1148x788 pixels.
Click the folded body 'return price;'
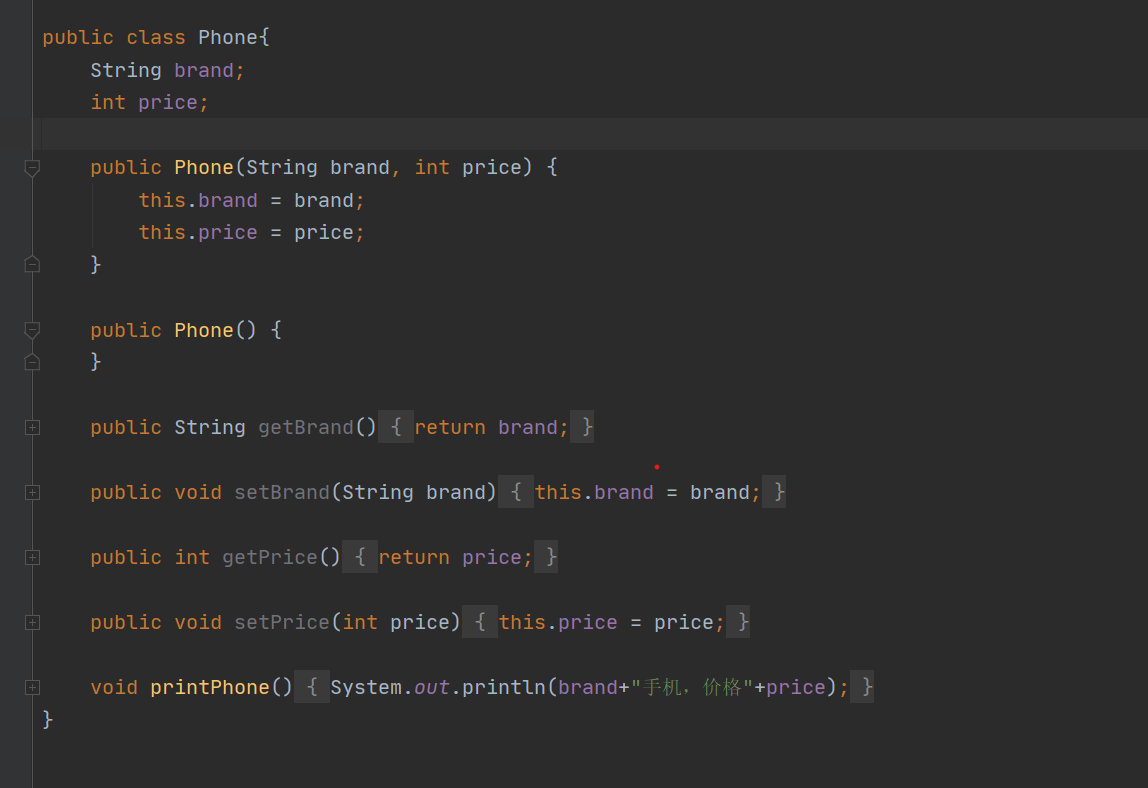[455, 557]
